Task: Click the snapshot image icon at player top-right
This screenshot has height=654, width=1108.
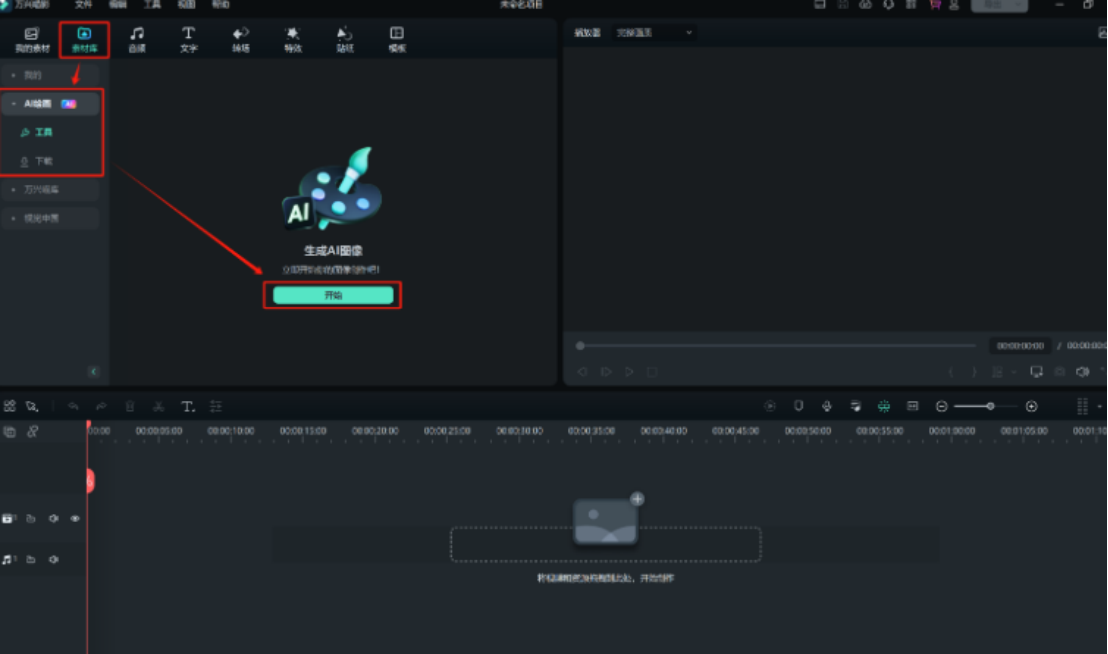Action: (1102, 32)
